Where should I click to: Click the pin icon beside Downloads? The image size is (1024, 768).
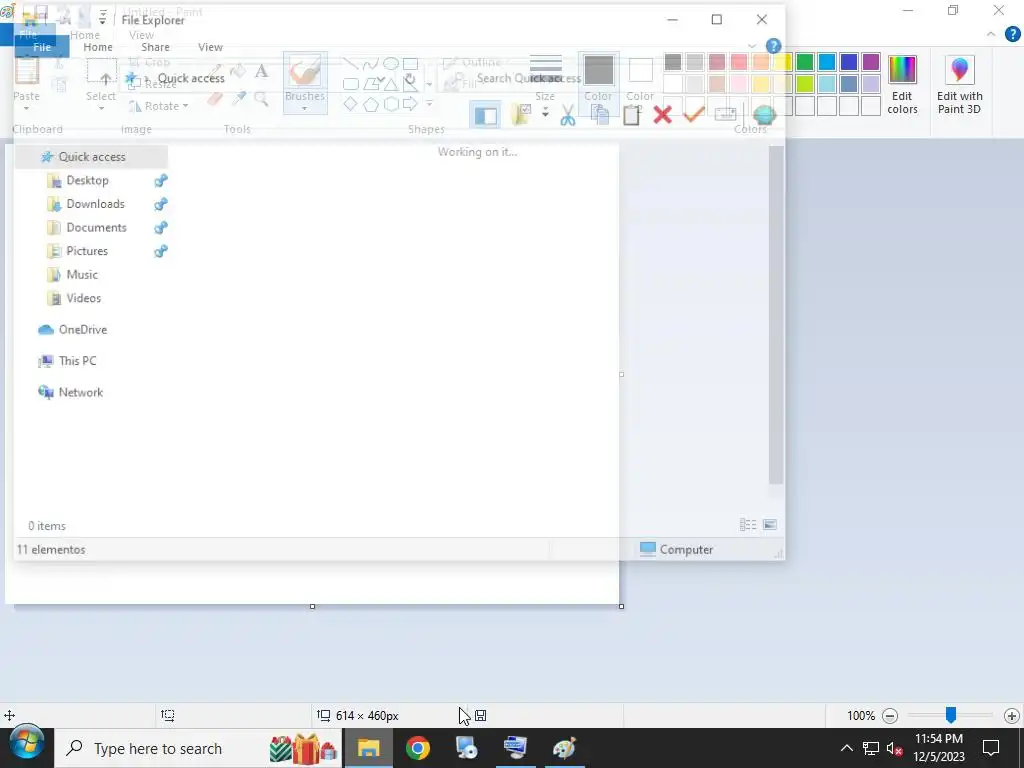point(161,204)
